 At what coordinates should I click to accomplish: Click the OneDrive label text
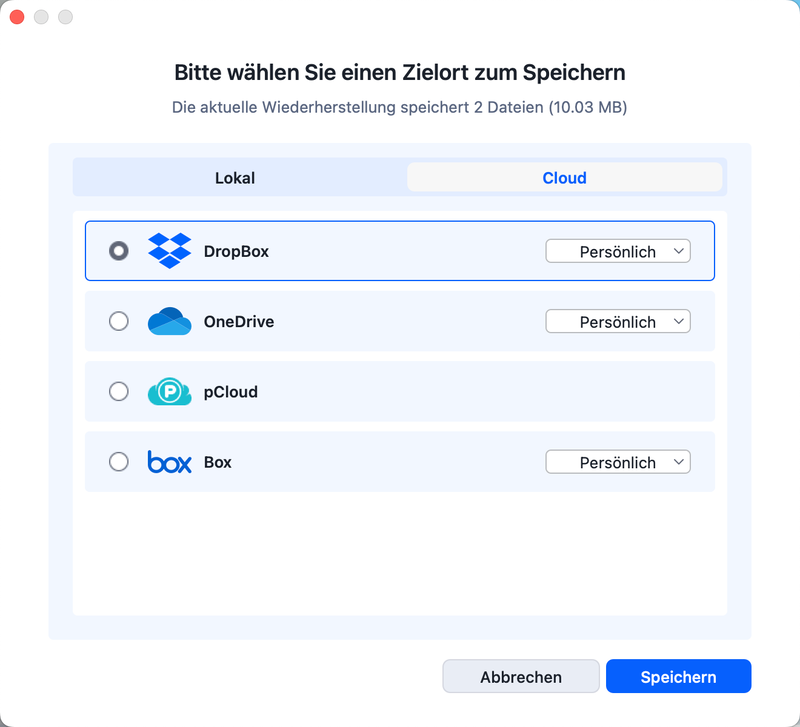click(239, 322)
